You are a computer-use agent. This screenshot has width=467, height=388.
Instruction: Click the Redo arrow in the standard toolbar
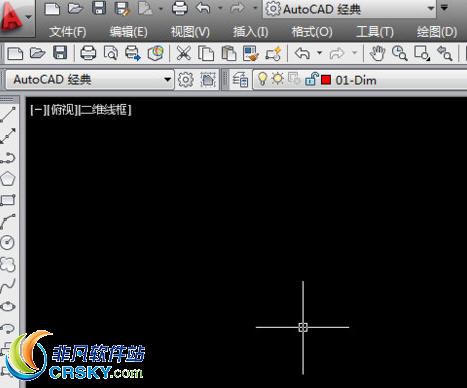[x=337, y=53]
